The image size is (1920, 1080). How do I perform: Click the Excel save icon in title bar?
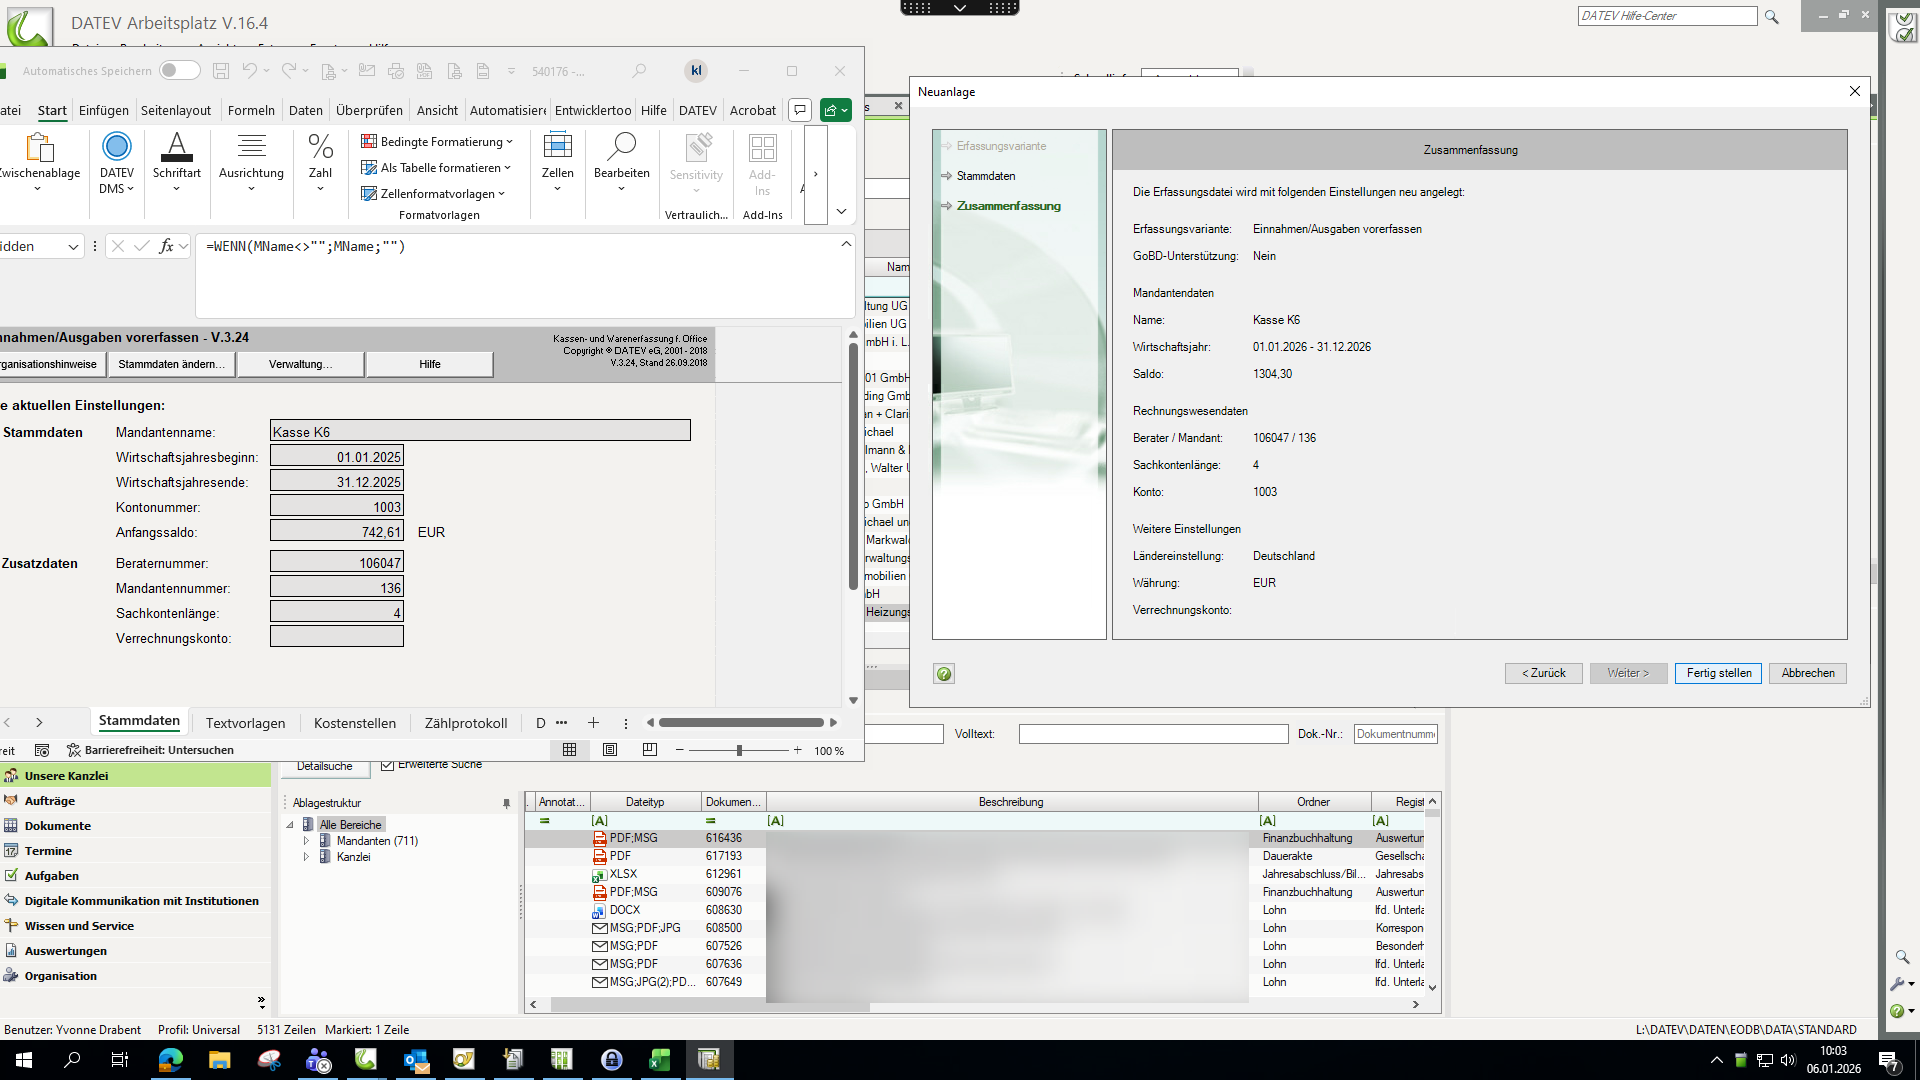[221, 71]
